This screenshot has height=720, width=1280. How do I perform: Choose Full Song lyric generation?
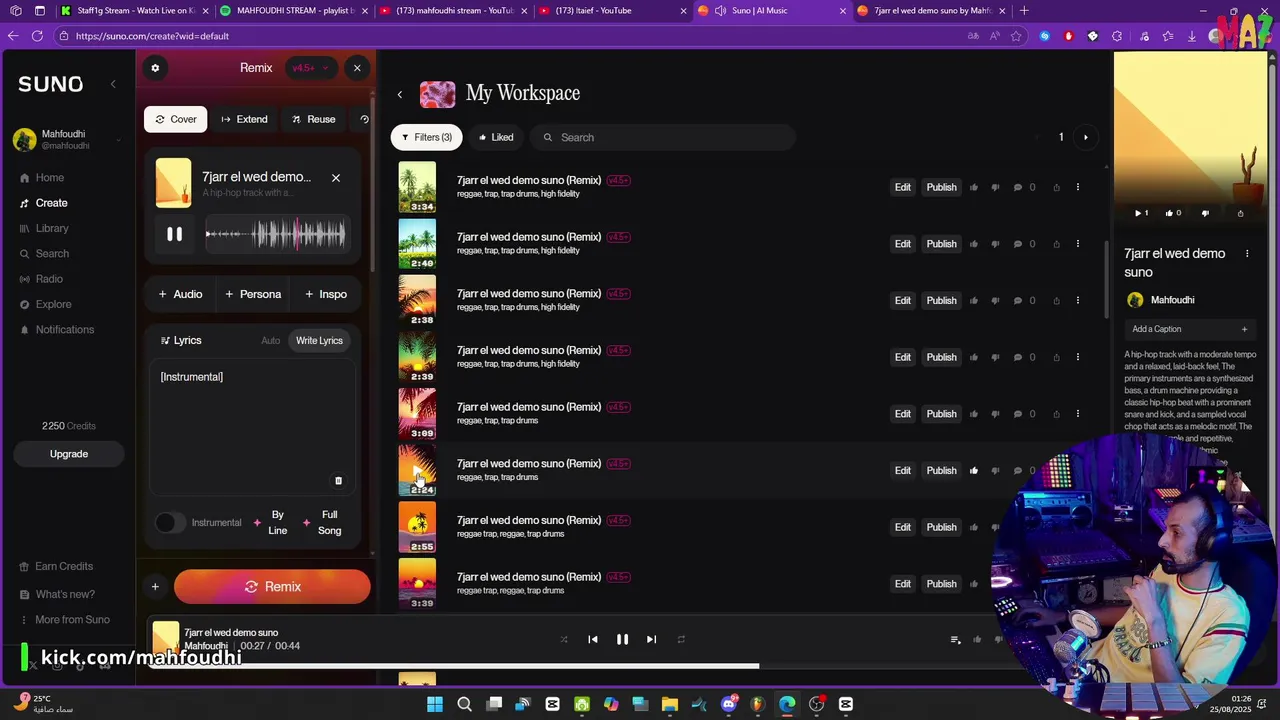tap(324, 523)
